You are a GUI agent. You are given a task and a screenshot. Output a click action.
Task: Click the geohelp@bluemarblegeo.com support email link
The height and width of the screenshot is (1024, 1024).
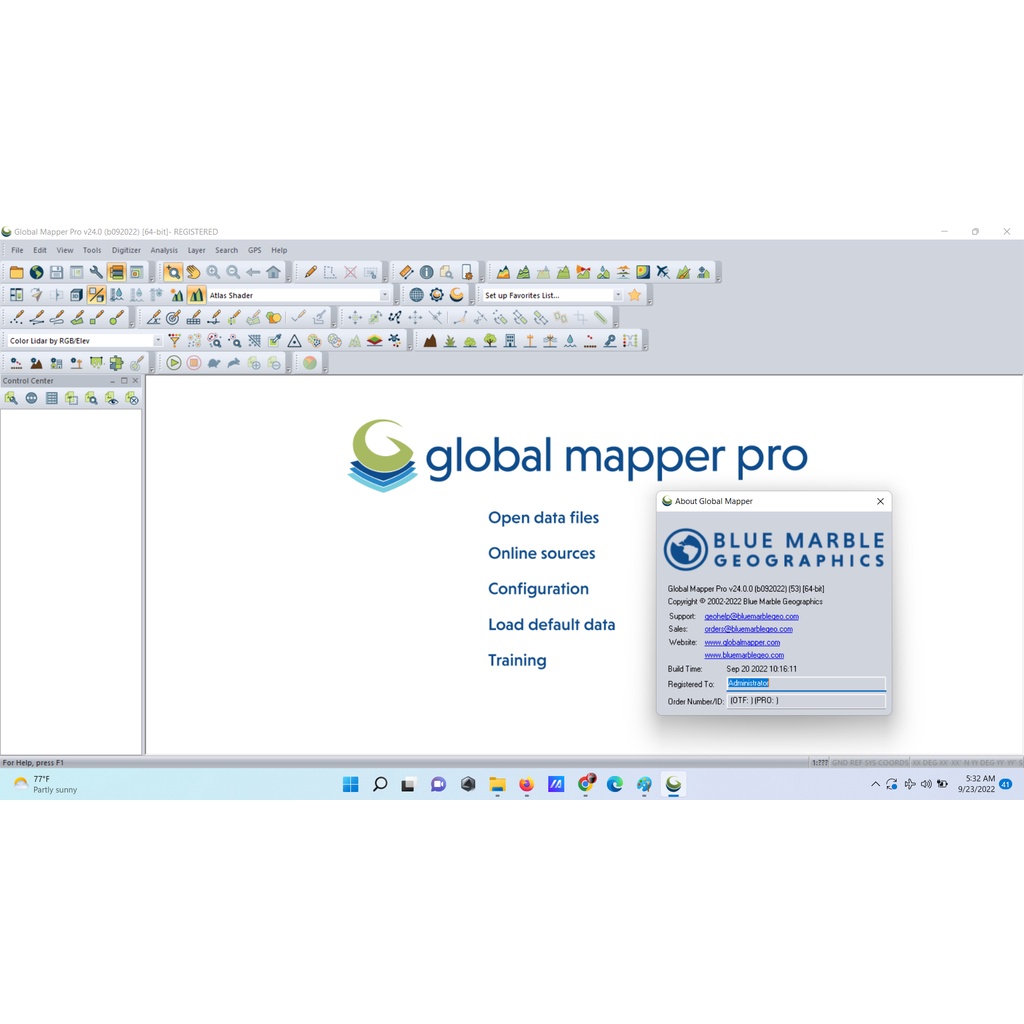click(x=751, y=616)
